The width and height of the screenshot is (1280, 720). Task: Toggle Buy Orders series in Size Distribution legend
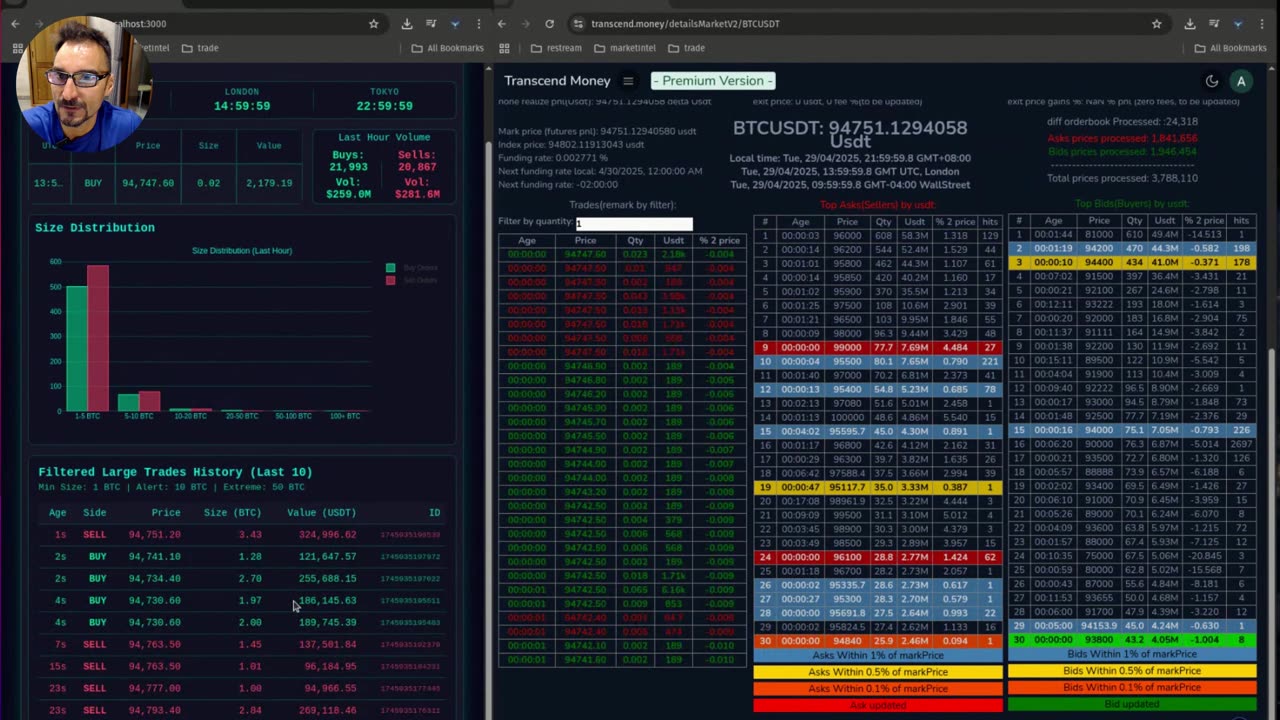412,268
